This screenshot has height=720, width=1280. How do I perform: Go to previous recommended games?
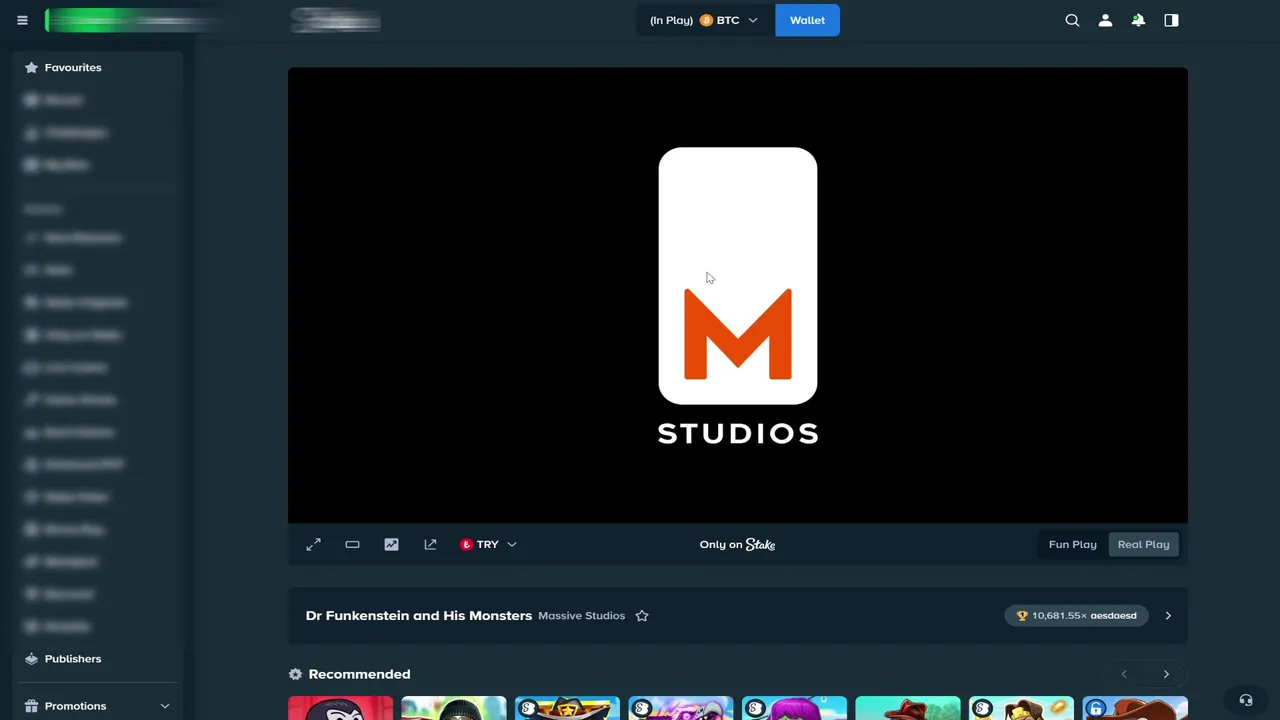[x=1124, y=674]
